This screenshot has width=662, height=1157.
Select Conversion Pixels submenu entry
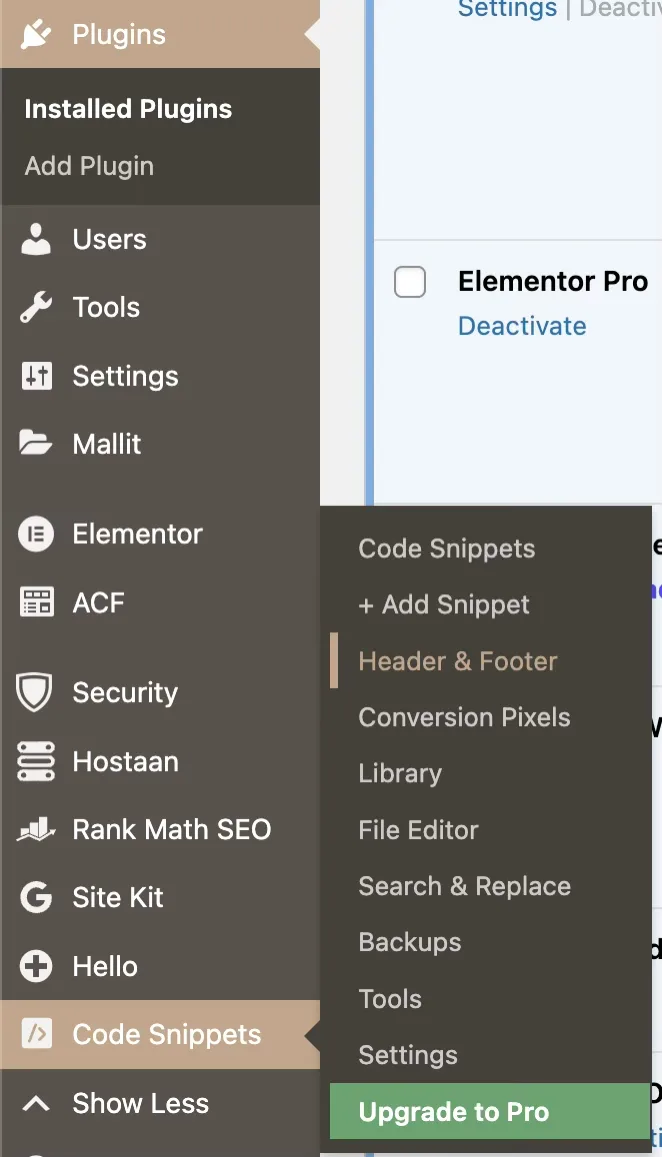(x=464, y=717)
